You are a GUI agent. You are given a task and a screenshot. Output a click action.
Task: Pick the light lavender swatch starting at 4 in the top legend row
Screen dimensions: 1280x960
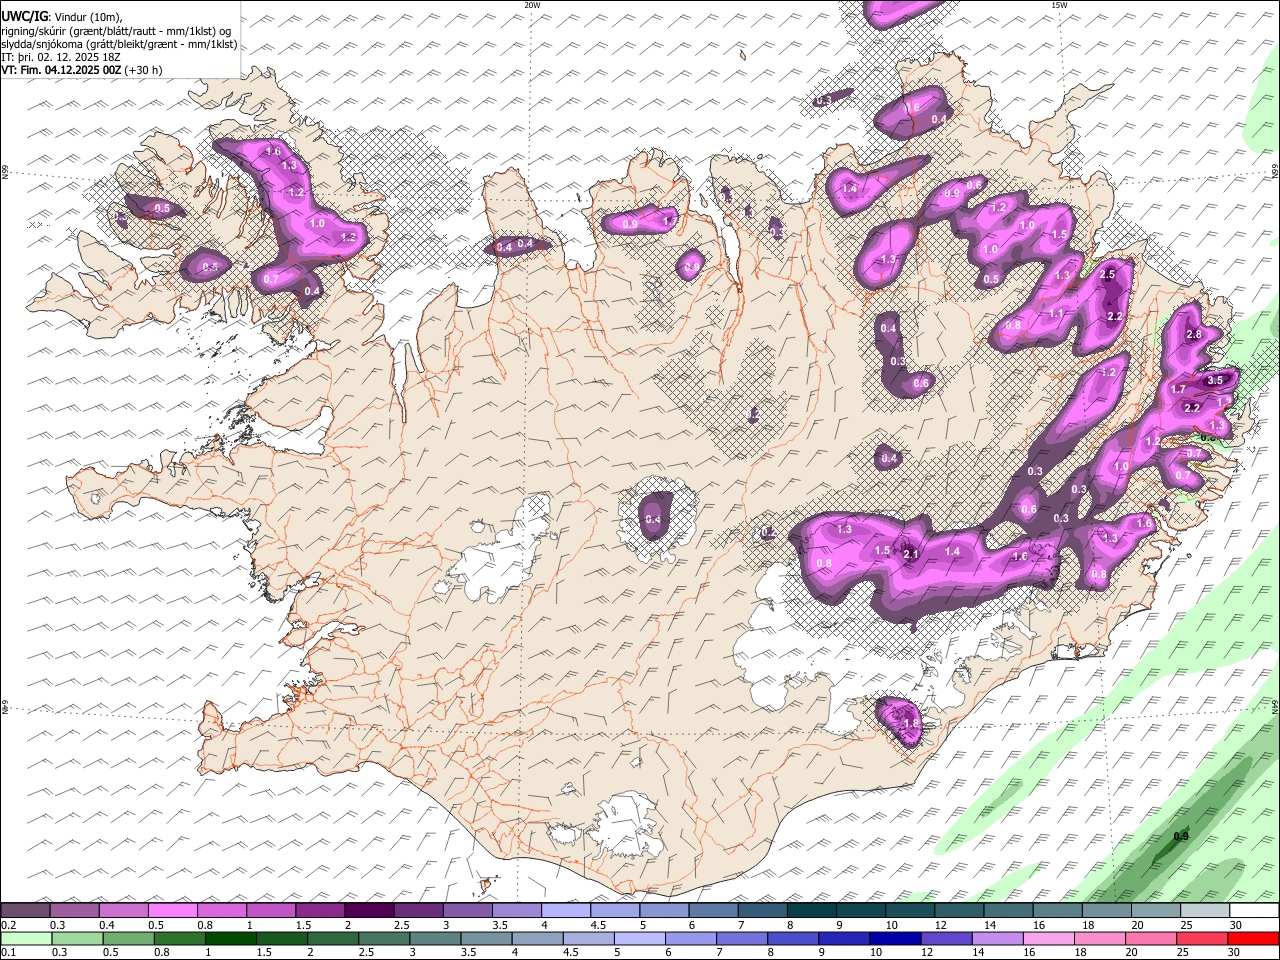tap(565, 911)
